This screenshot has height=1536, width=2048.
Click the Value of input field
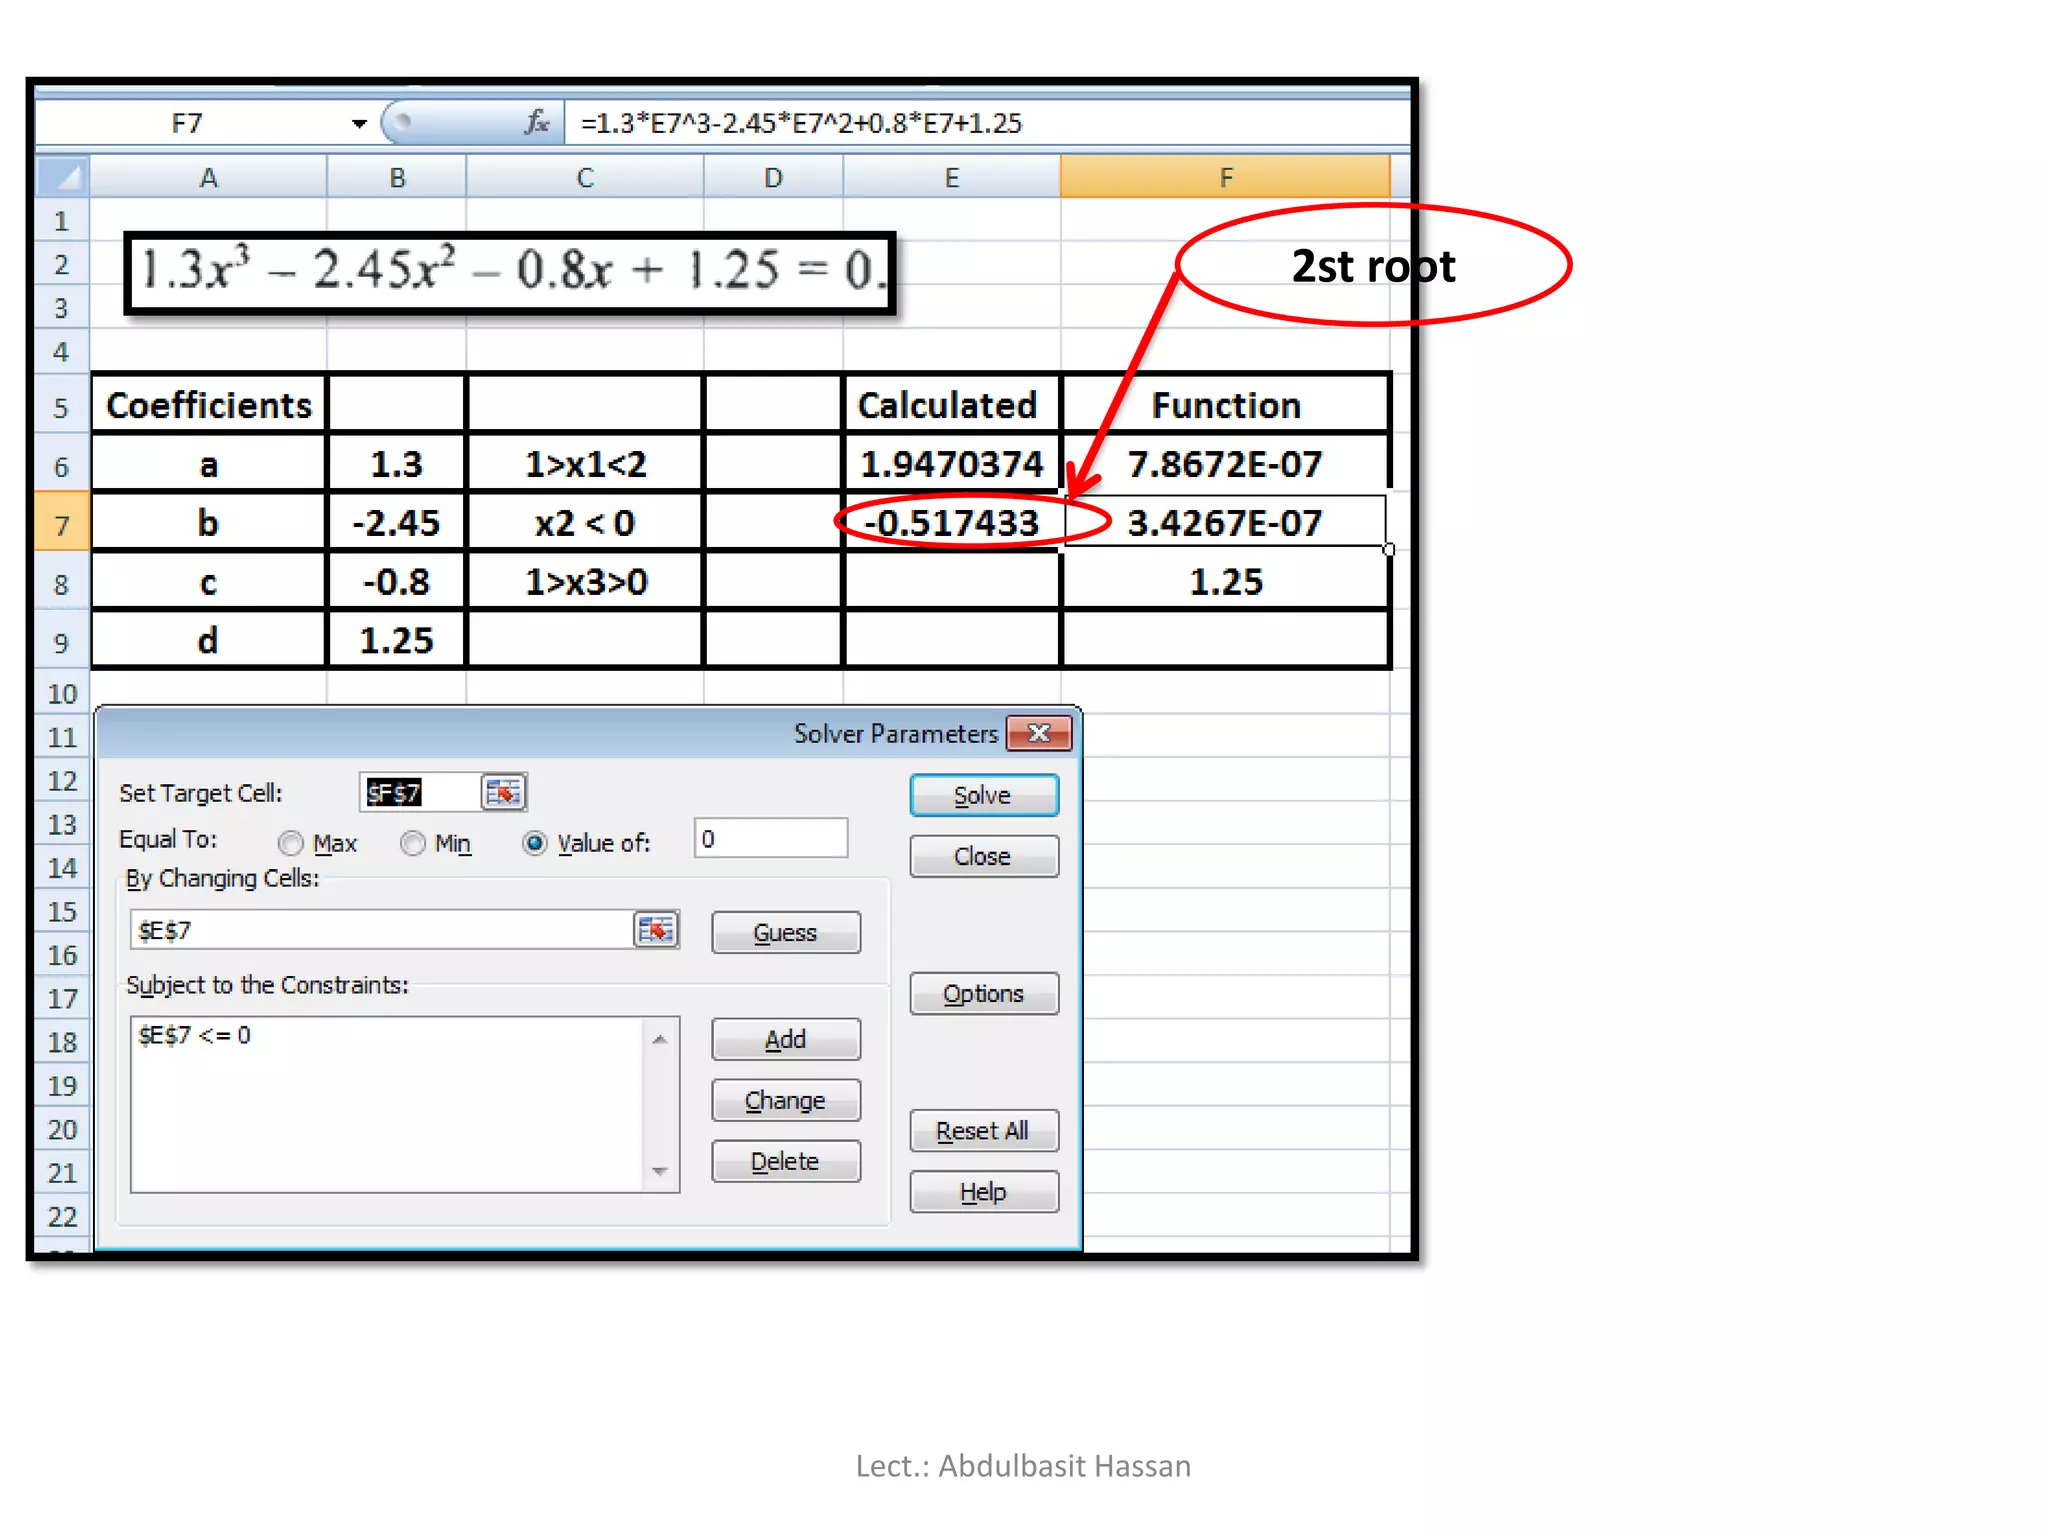click(771, 838)
